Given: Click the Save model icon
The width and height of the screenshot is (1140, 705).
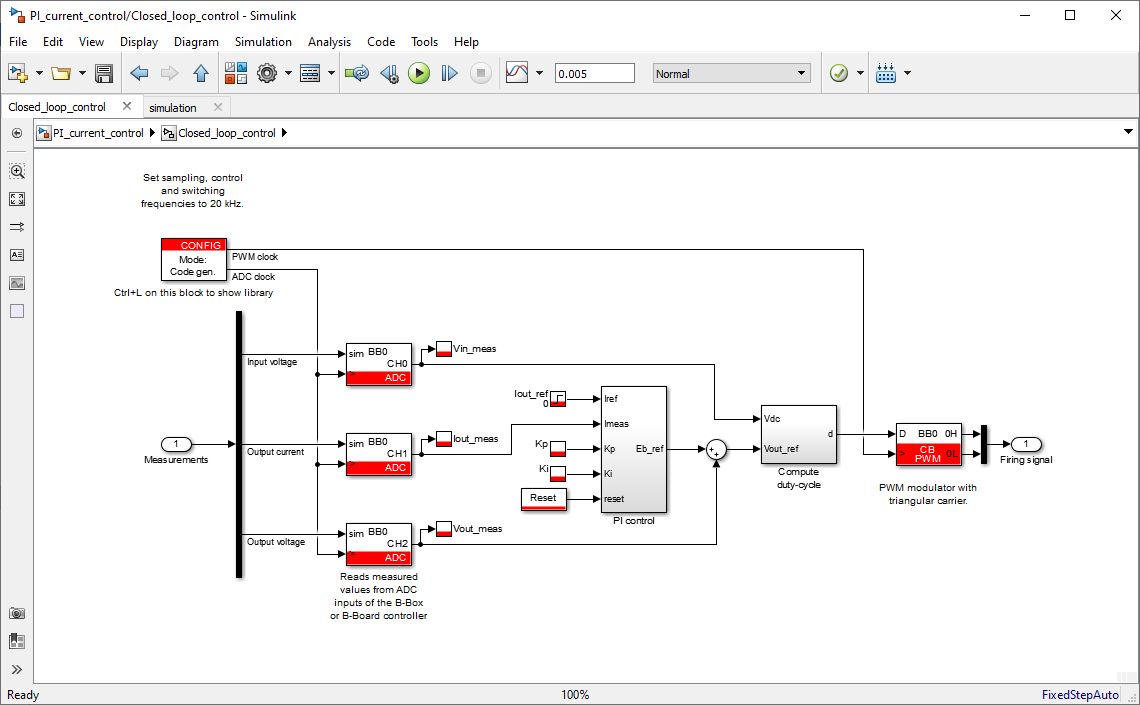Looking at the screenshot, I should click(104, 73).
